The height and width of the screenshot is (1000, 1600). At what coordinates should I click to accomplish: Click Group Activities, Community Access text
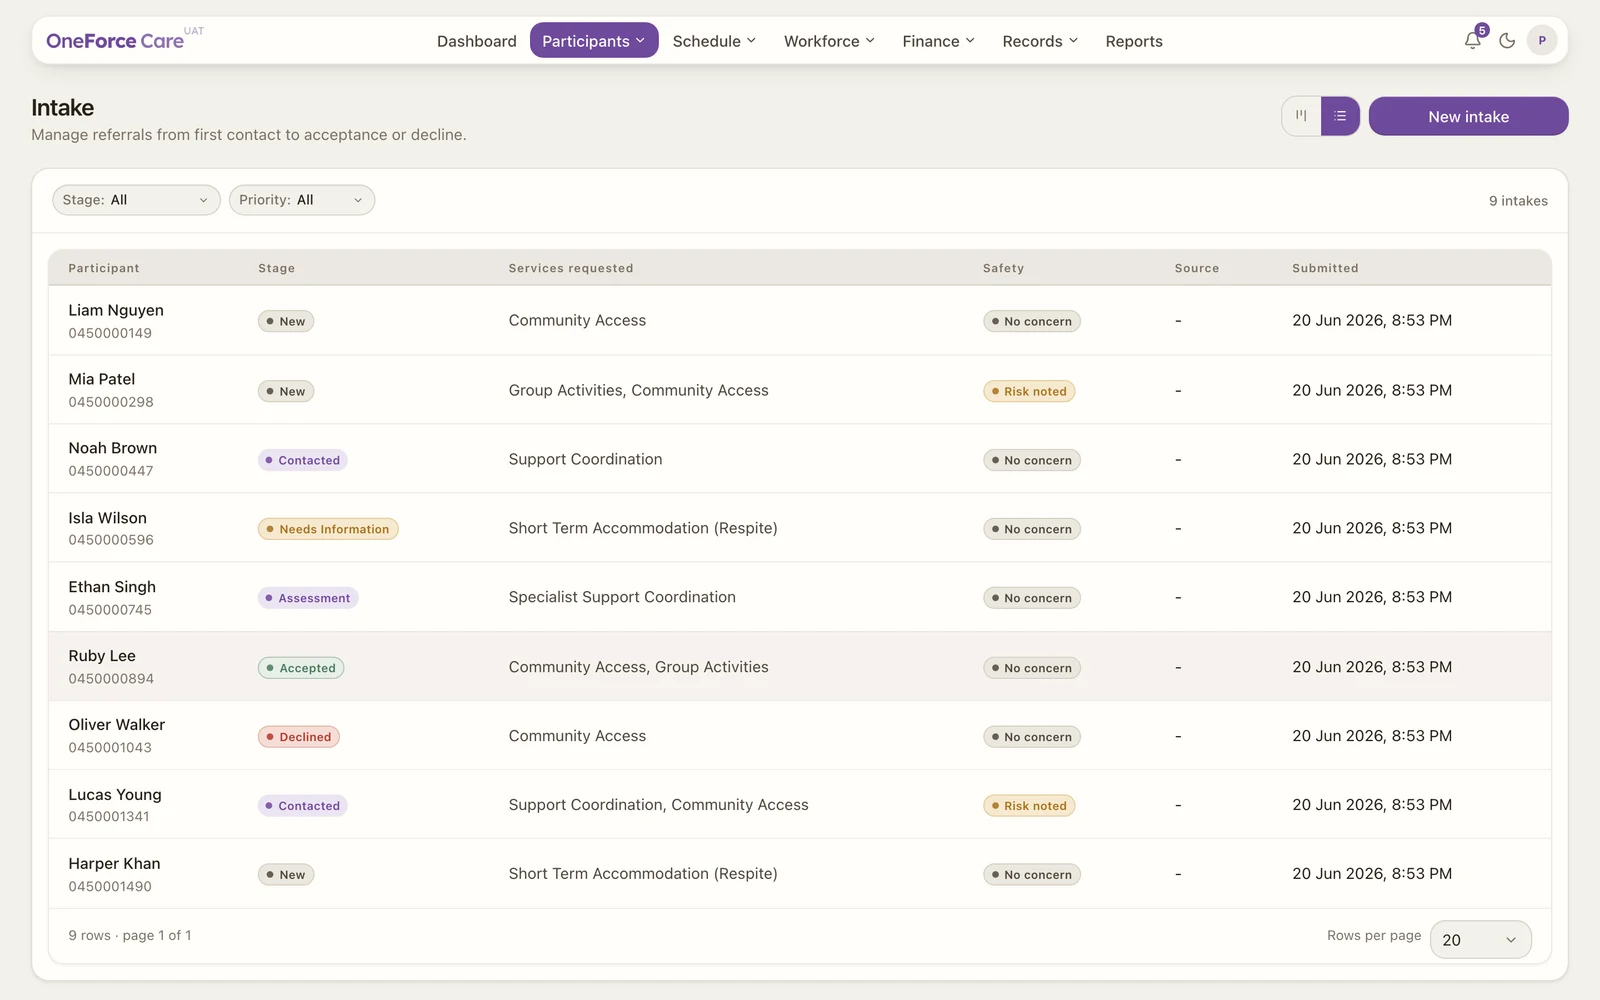pyautogui.click(x=638, y=390)
